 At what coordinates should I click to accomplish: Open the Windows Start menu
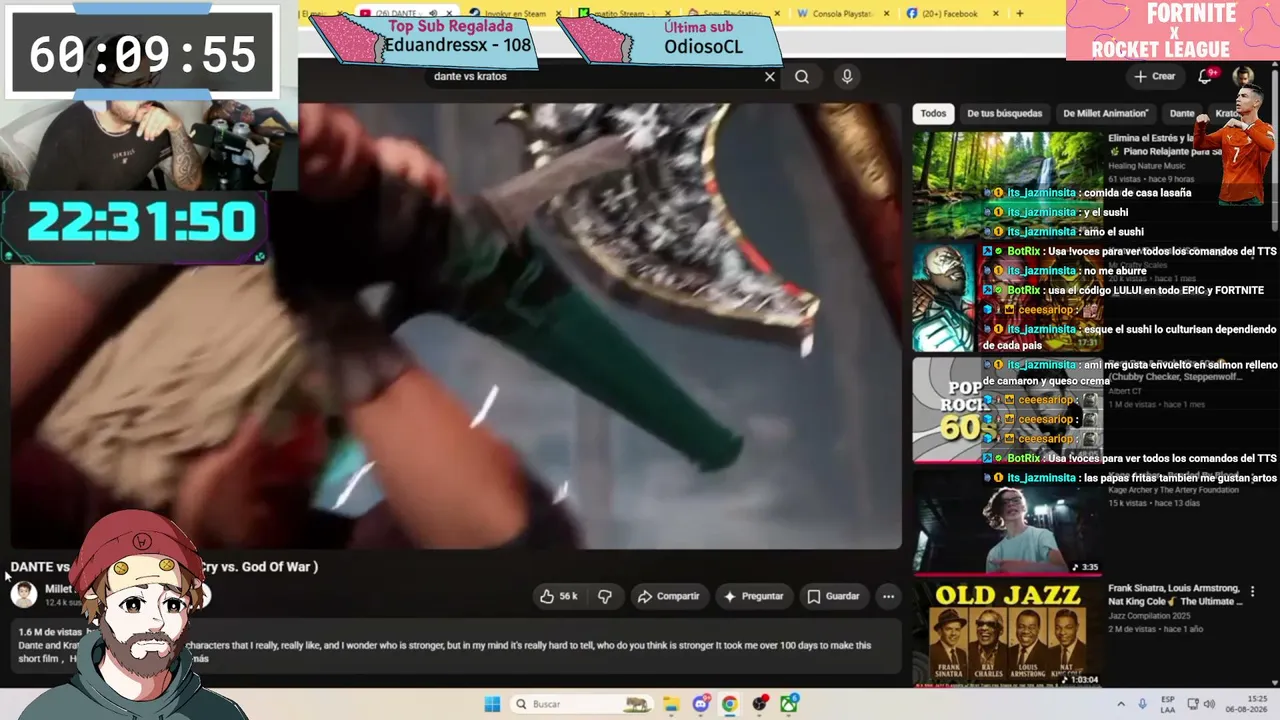click(492, 704)
